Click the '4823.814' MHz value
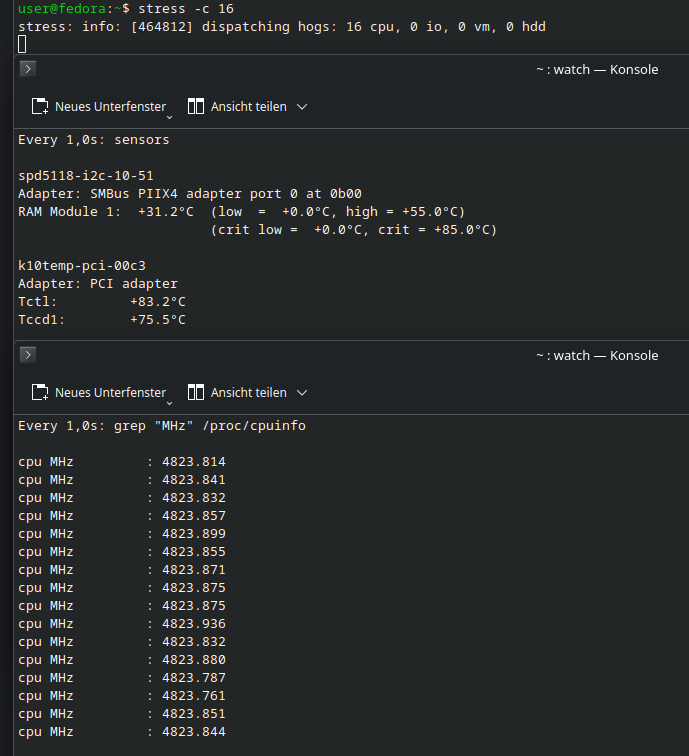This screenshot has height=756, width=689. tap(194, 462)
